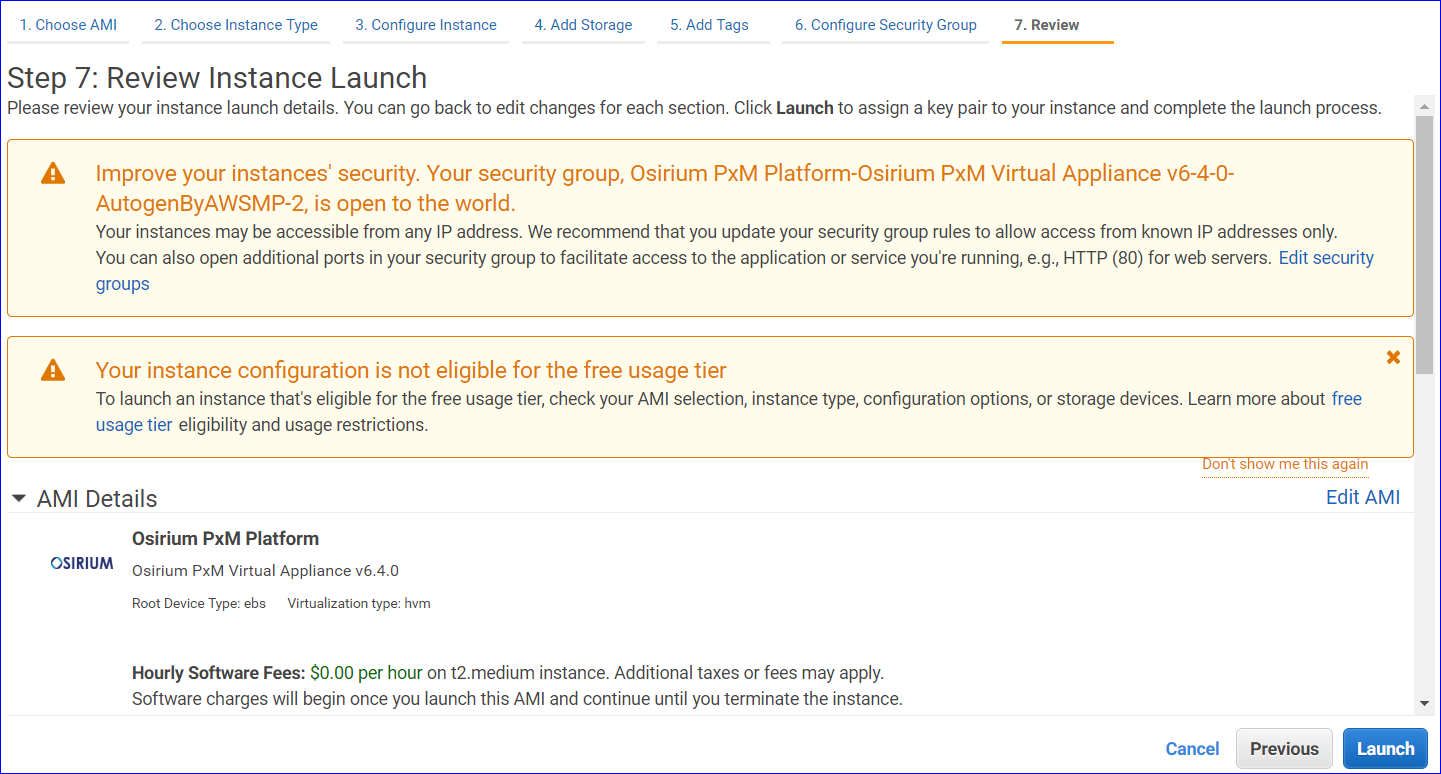Viewport: 1441px width, 774px height.
Task: Click Virtualization type: hvm text
Action: pos(359,603)
